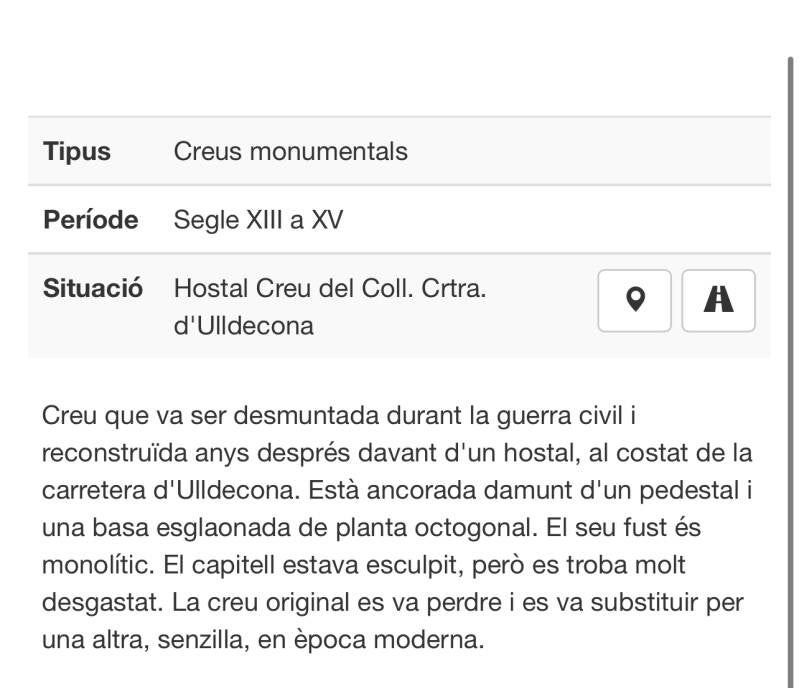Viewport: 799px width, 688px height.
Task: Click the "Segle XIII a XV" period value
Action: click(258, 220)
